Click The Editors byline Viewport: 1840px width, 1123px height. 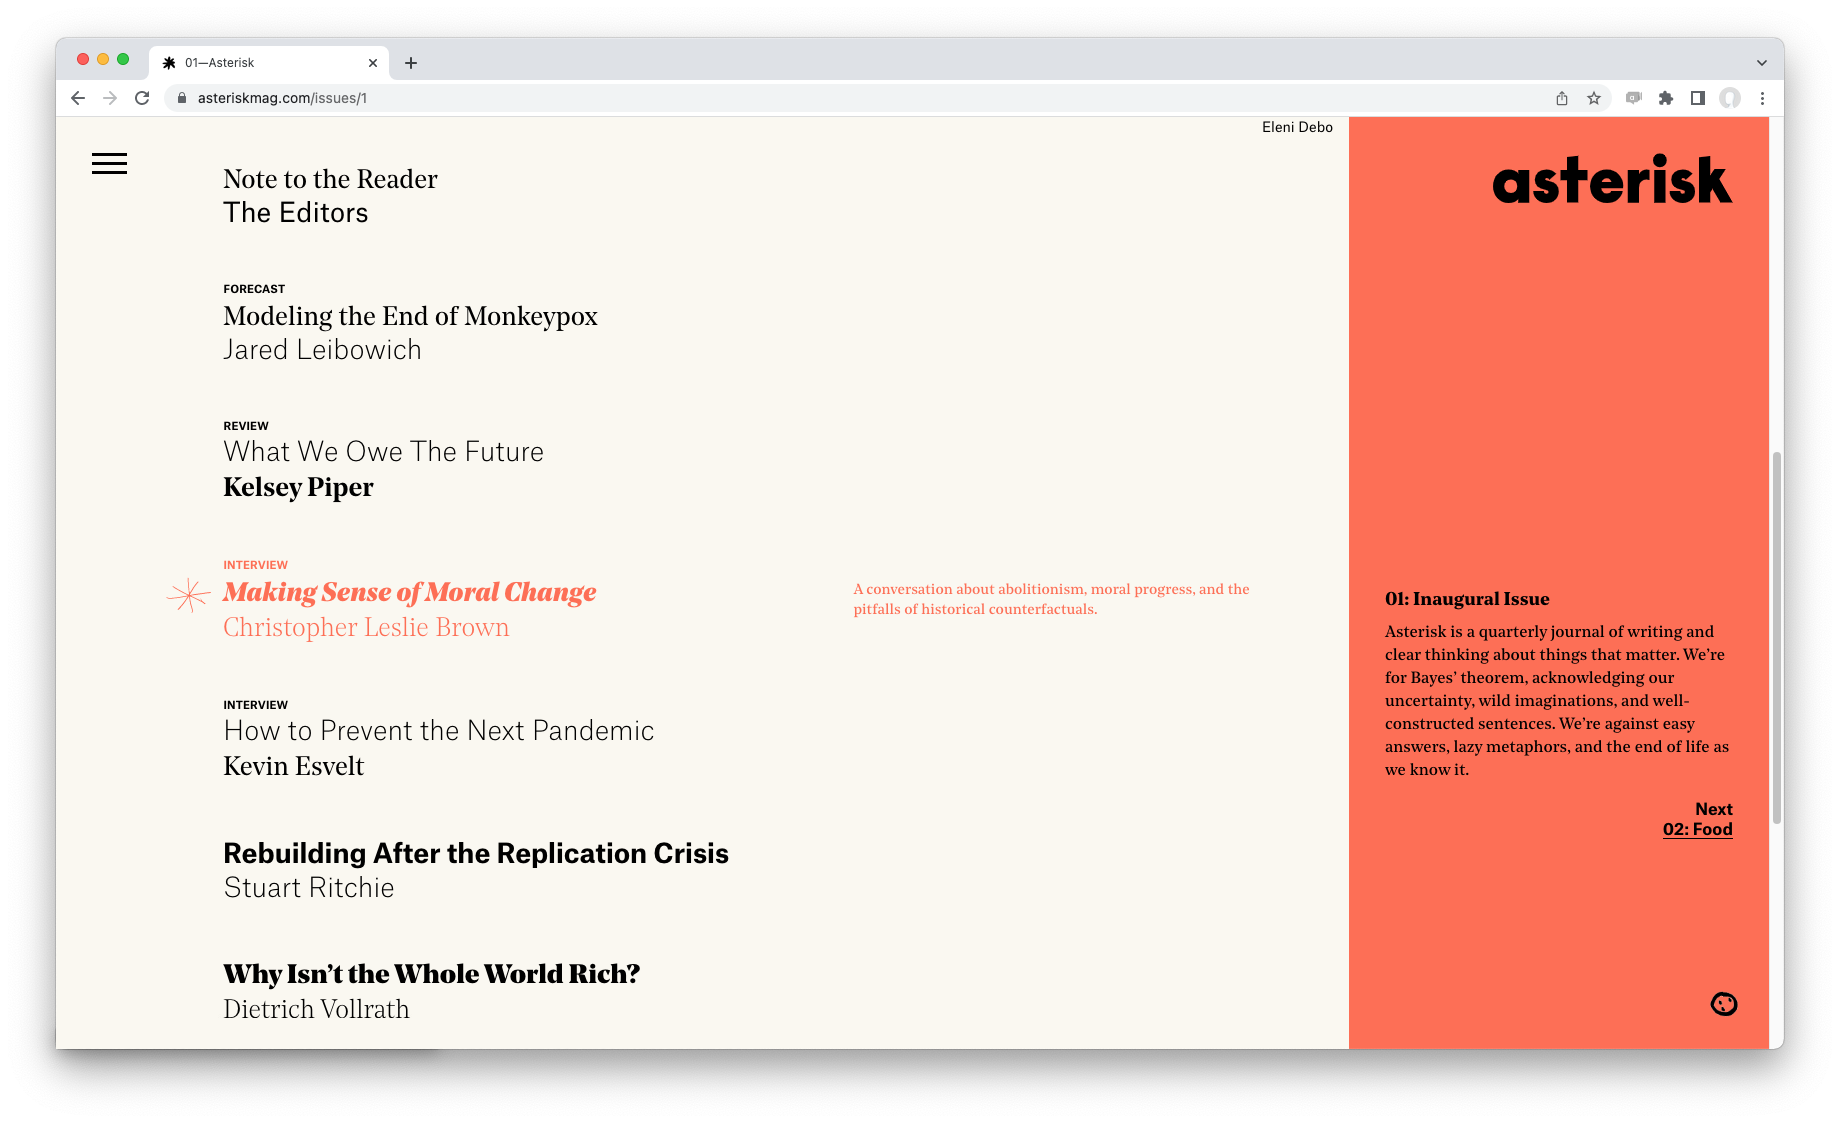point(295,213)
